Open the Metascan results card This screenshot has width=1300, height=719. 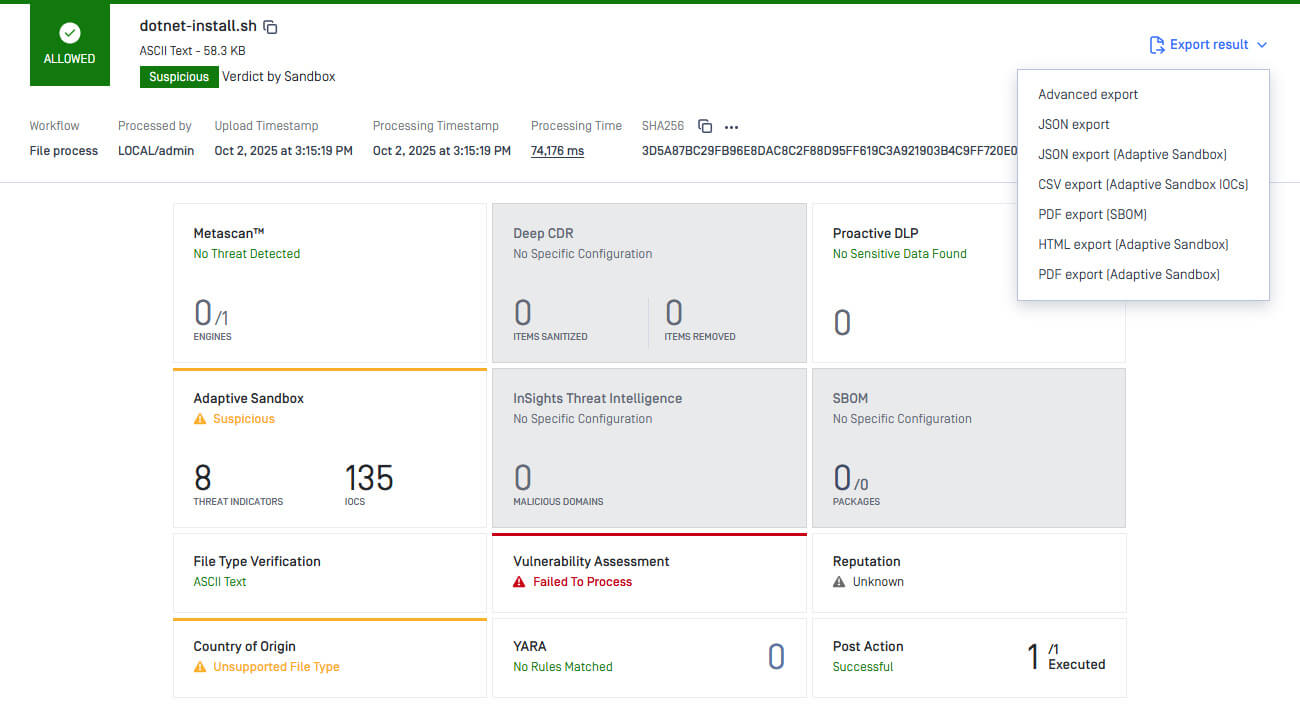[x=329, y=283]
